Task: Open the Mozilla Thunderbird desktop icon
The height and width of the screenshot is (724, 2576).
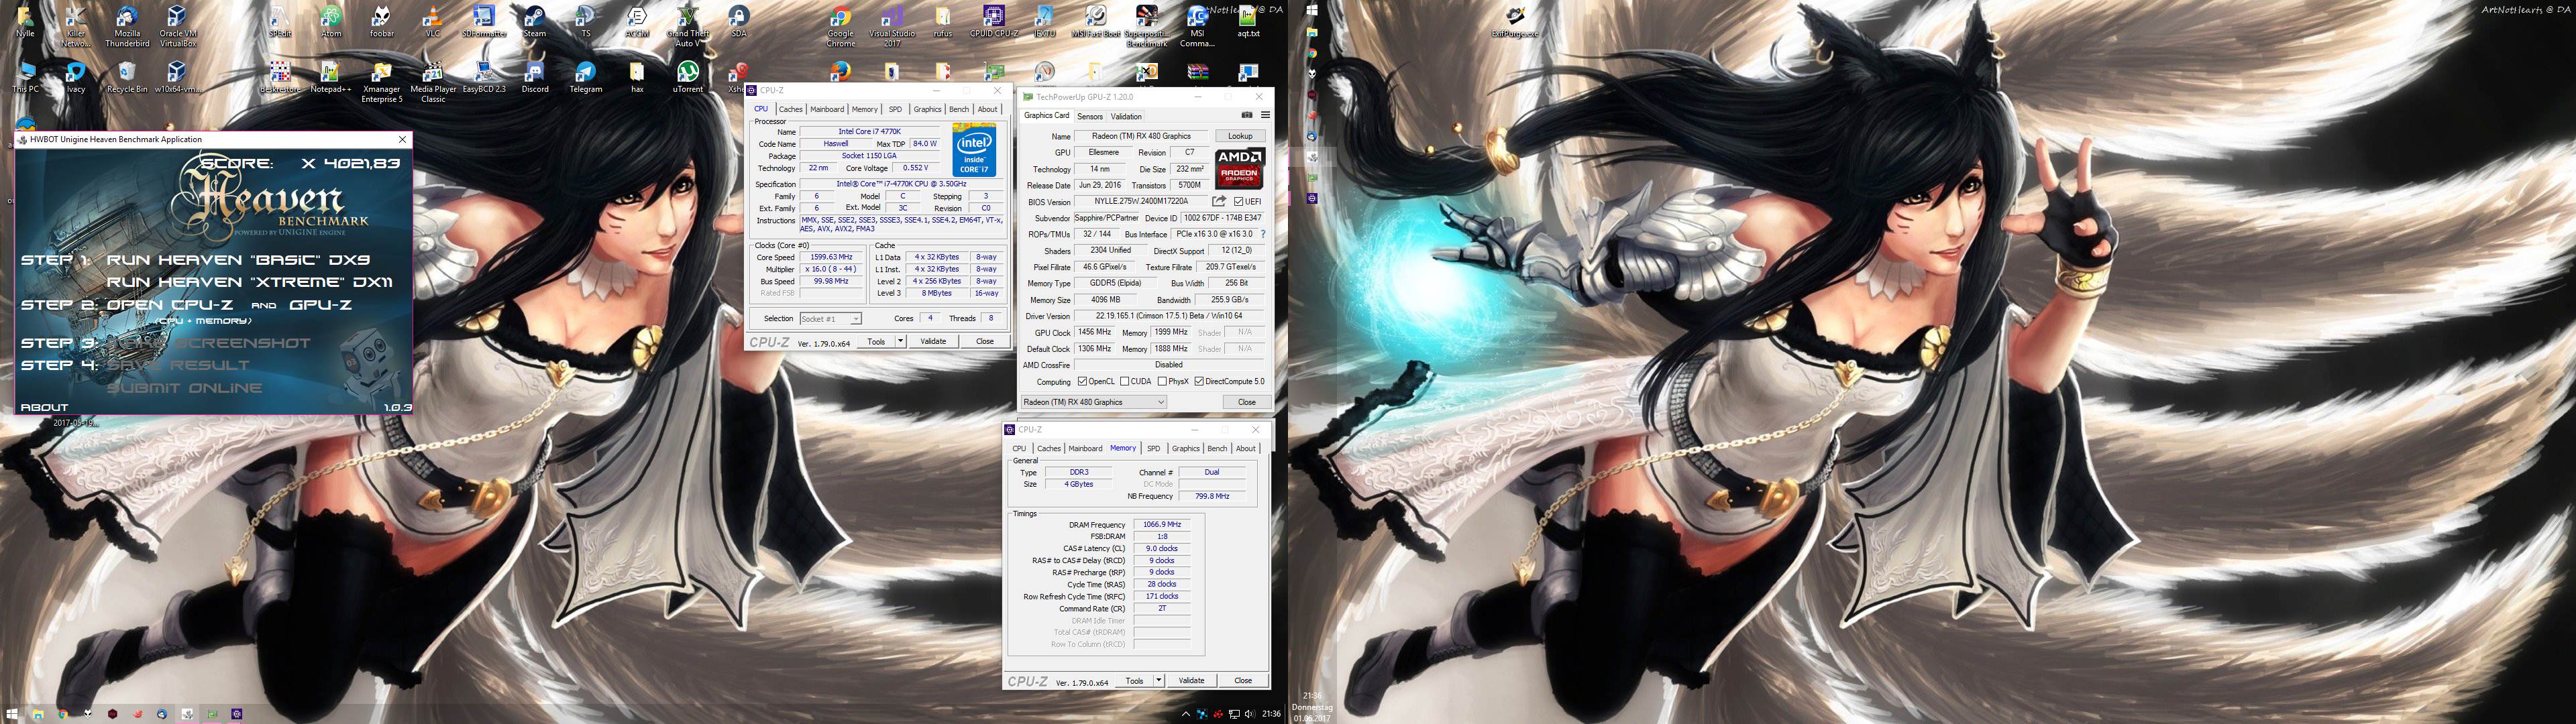Action: point(127,26)
